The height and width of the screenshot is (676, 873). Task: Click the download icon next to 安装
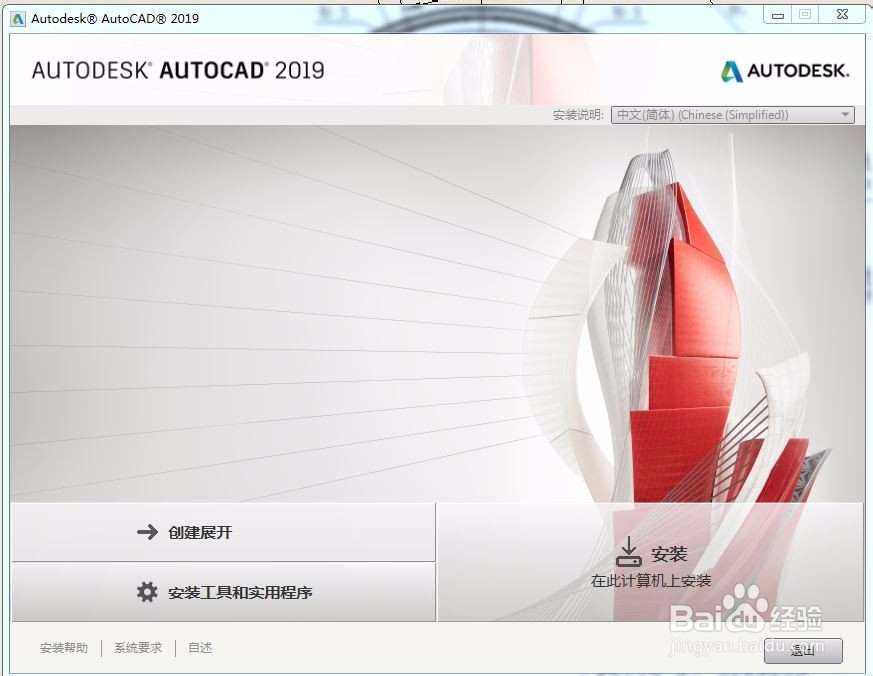click(x=629, y=551)
